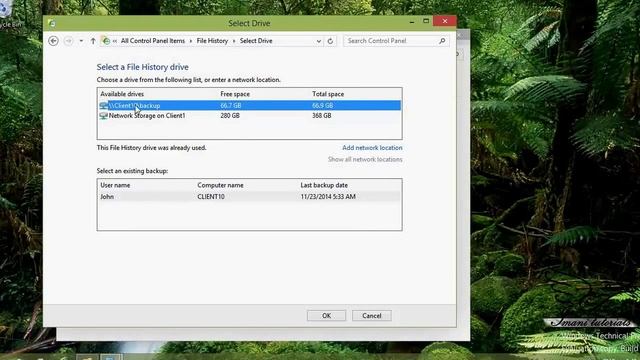Image resolution: width=640 pixels, height=360 pixels.
Task: Open the recent locations dropdown arrow
Action: pos(81,41)
